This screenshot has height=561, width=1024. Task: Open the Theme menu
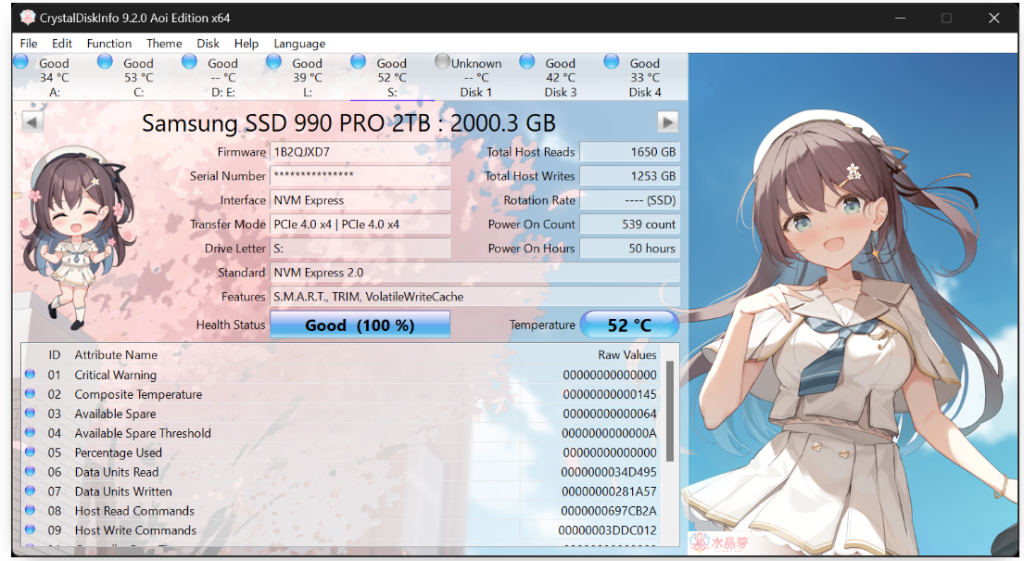click(164, 43)
